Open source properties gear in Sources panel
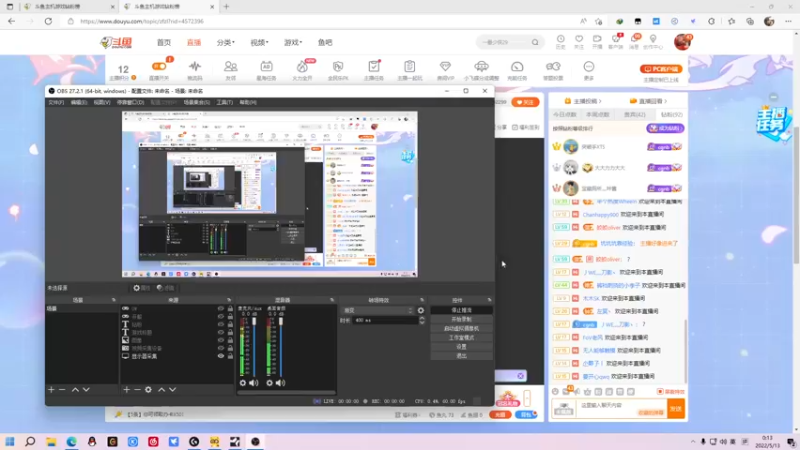Image resolution: width=800 pixels, height=450 pixels. (148, 390)
